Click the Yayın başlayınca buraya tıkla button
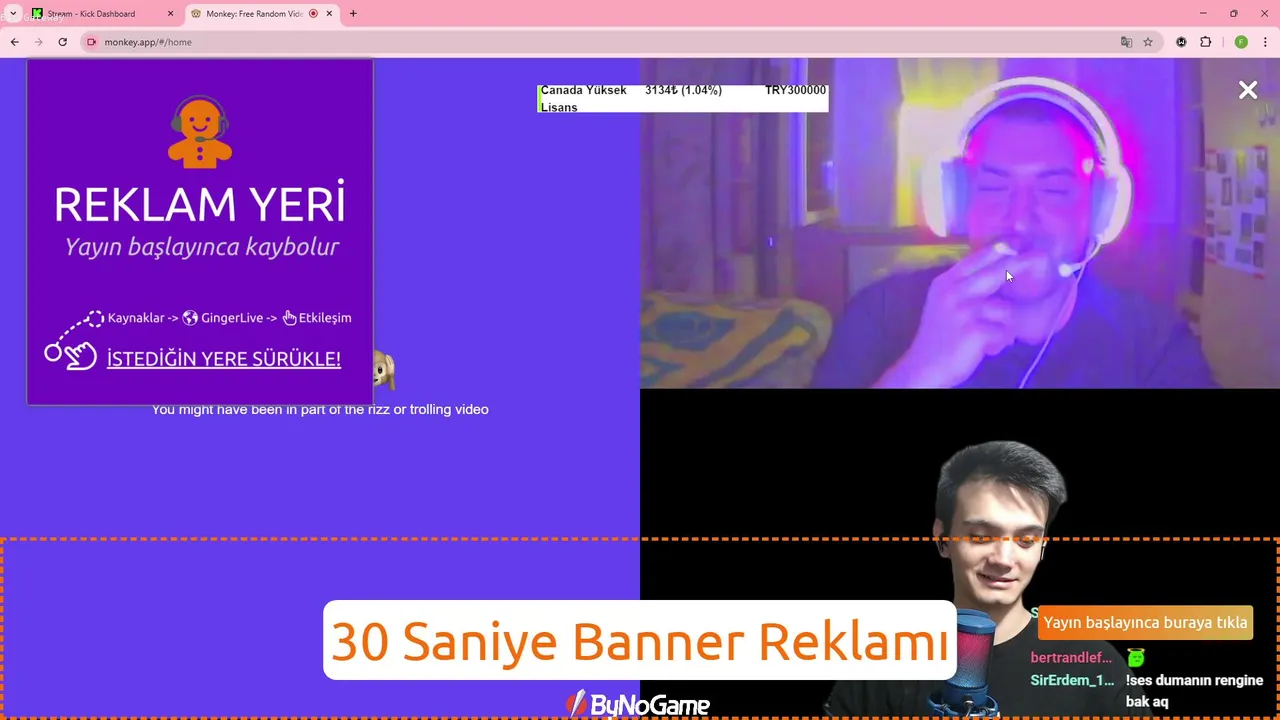The width and height of the screenshot is (1280, 720). (x=1146, y=622)
